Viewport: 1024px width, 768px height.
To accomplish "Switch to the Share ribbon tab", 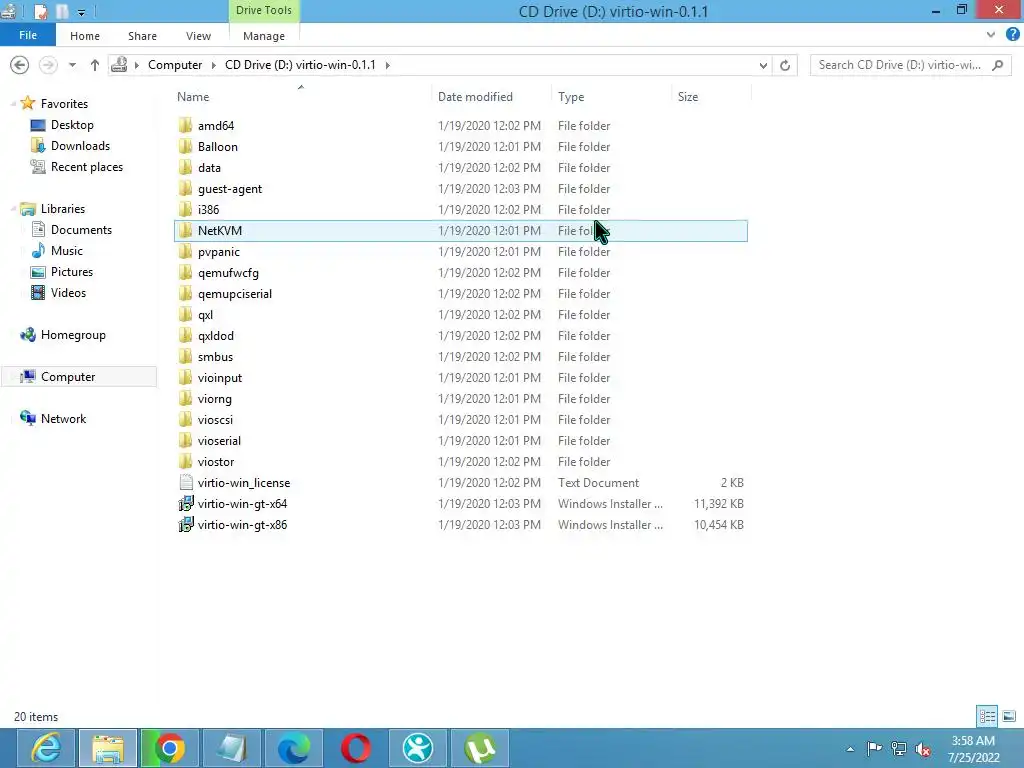I will pos(142,36).
